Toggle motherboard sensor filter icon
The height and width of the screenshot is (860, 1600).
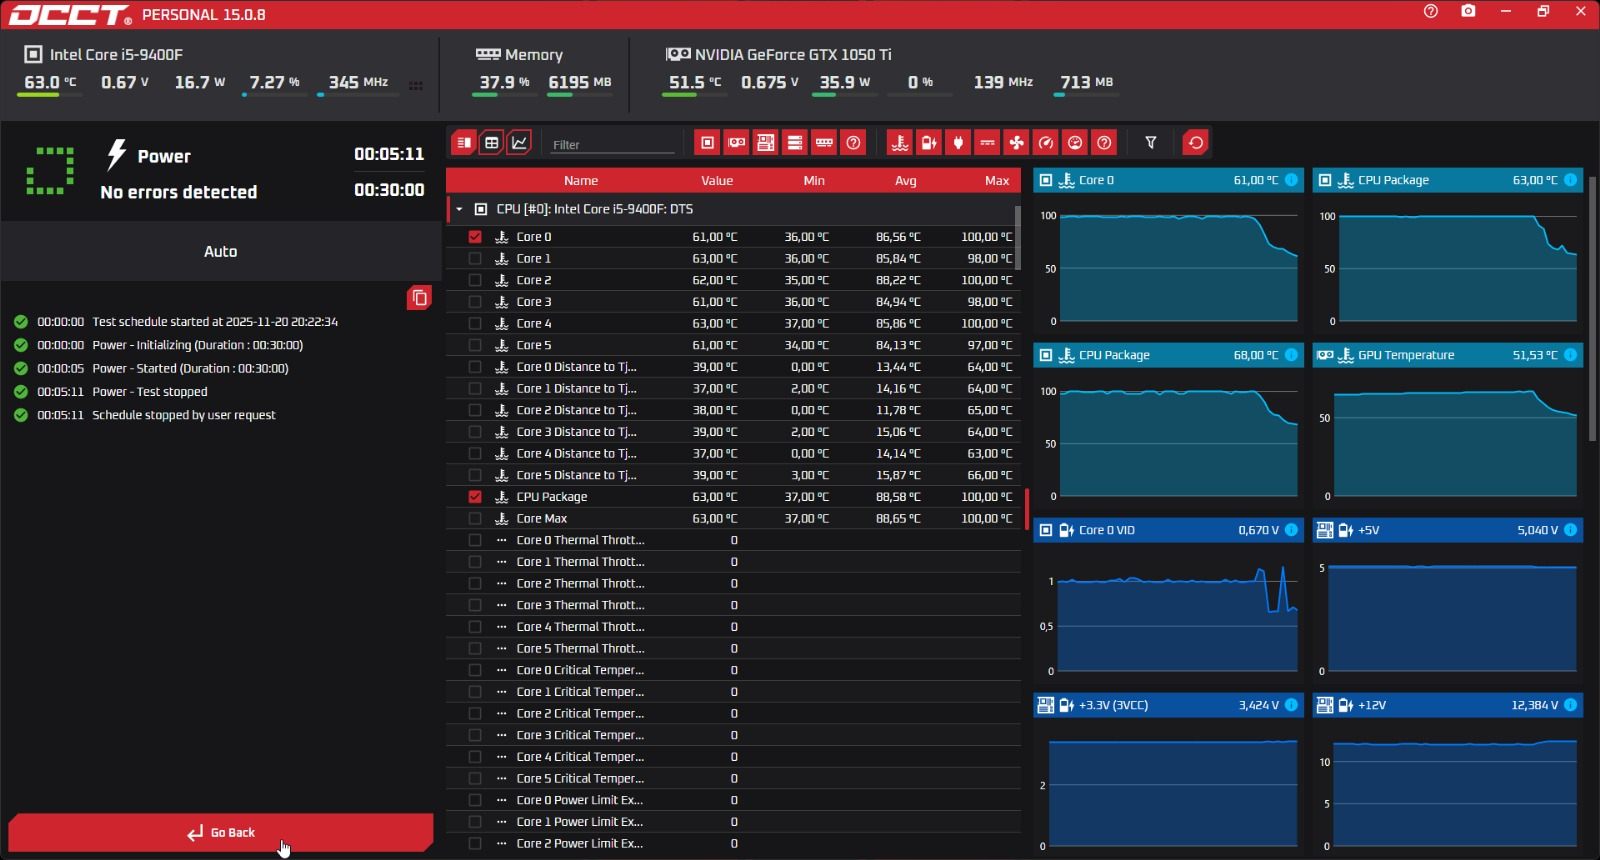coord(766,143)
